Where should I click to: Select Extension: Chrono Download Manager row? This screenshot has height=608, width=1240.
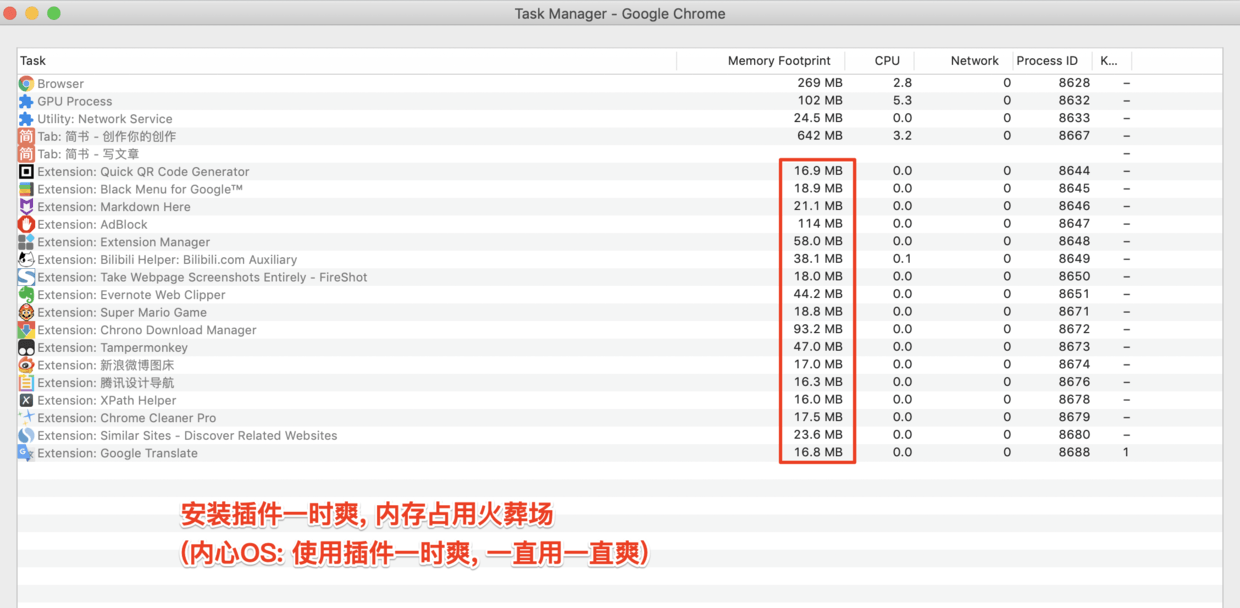coord(620,330)
